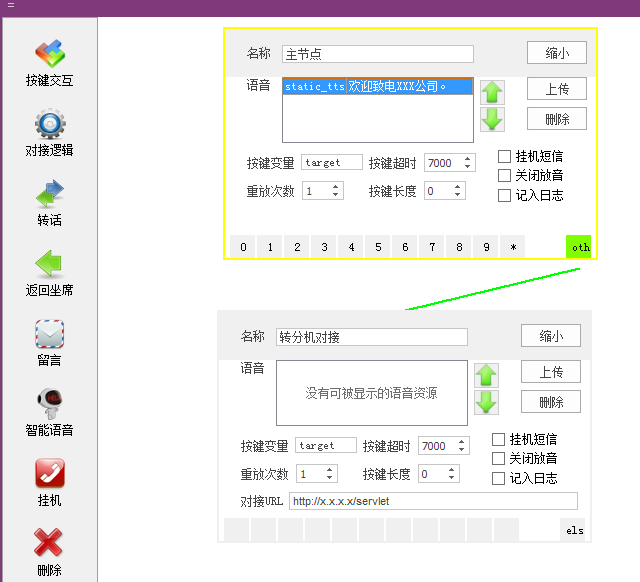Image resolution: width=640 pixels, height=582 pixels.
Task: Click 缩小 button in 主节点 panel
Action: [557, 53]
